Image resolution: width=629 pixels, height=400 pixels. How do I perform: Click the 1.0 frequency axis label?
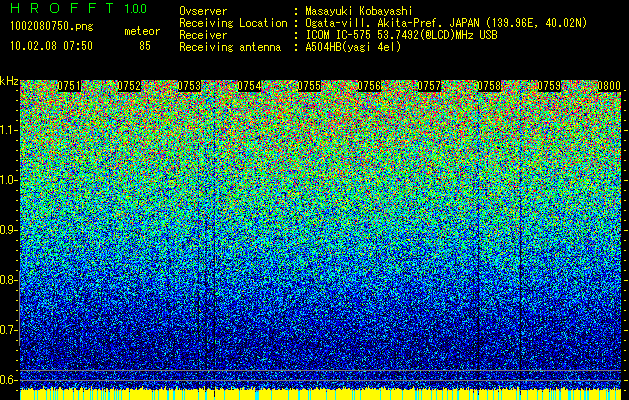pos(9,180)
